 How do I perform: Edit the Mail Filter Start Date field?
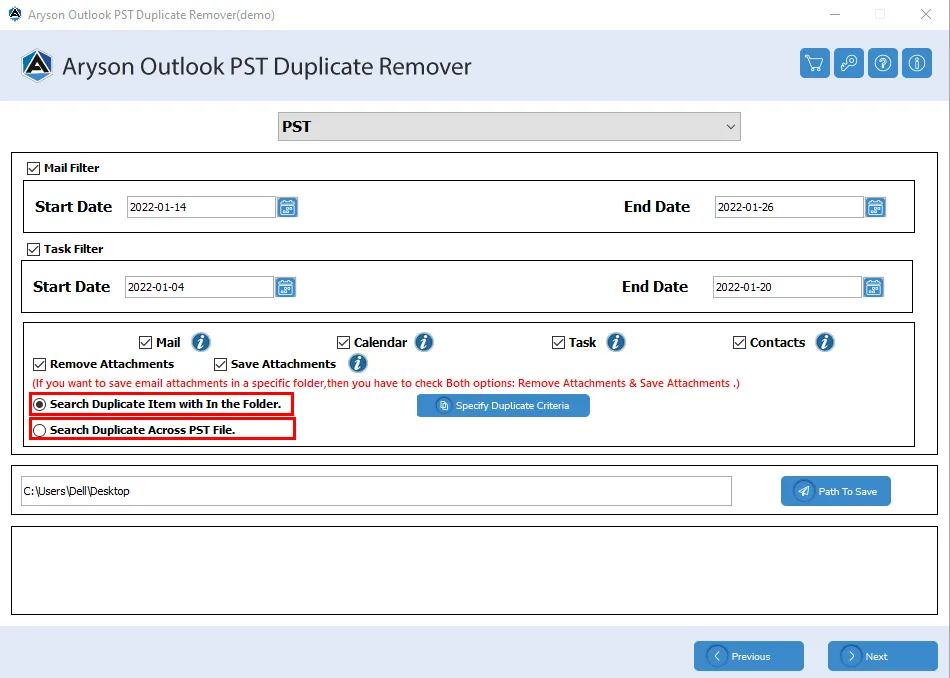[x=201, y=207]
